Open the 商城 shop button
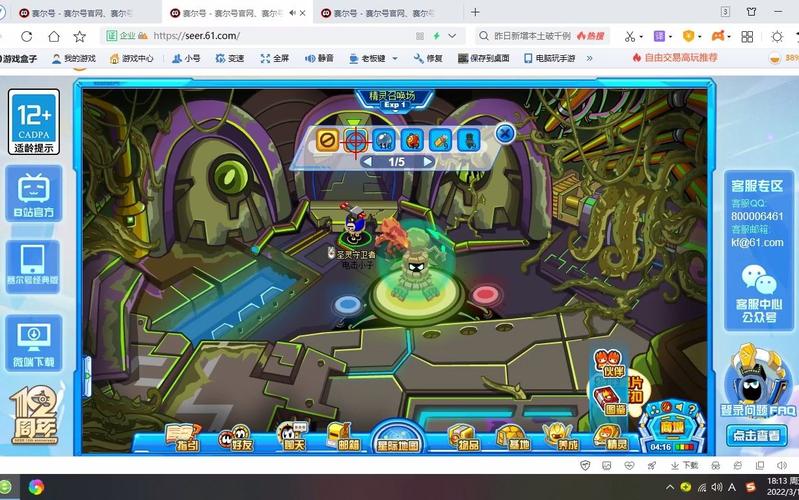 (x=672, y=427)
